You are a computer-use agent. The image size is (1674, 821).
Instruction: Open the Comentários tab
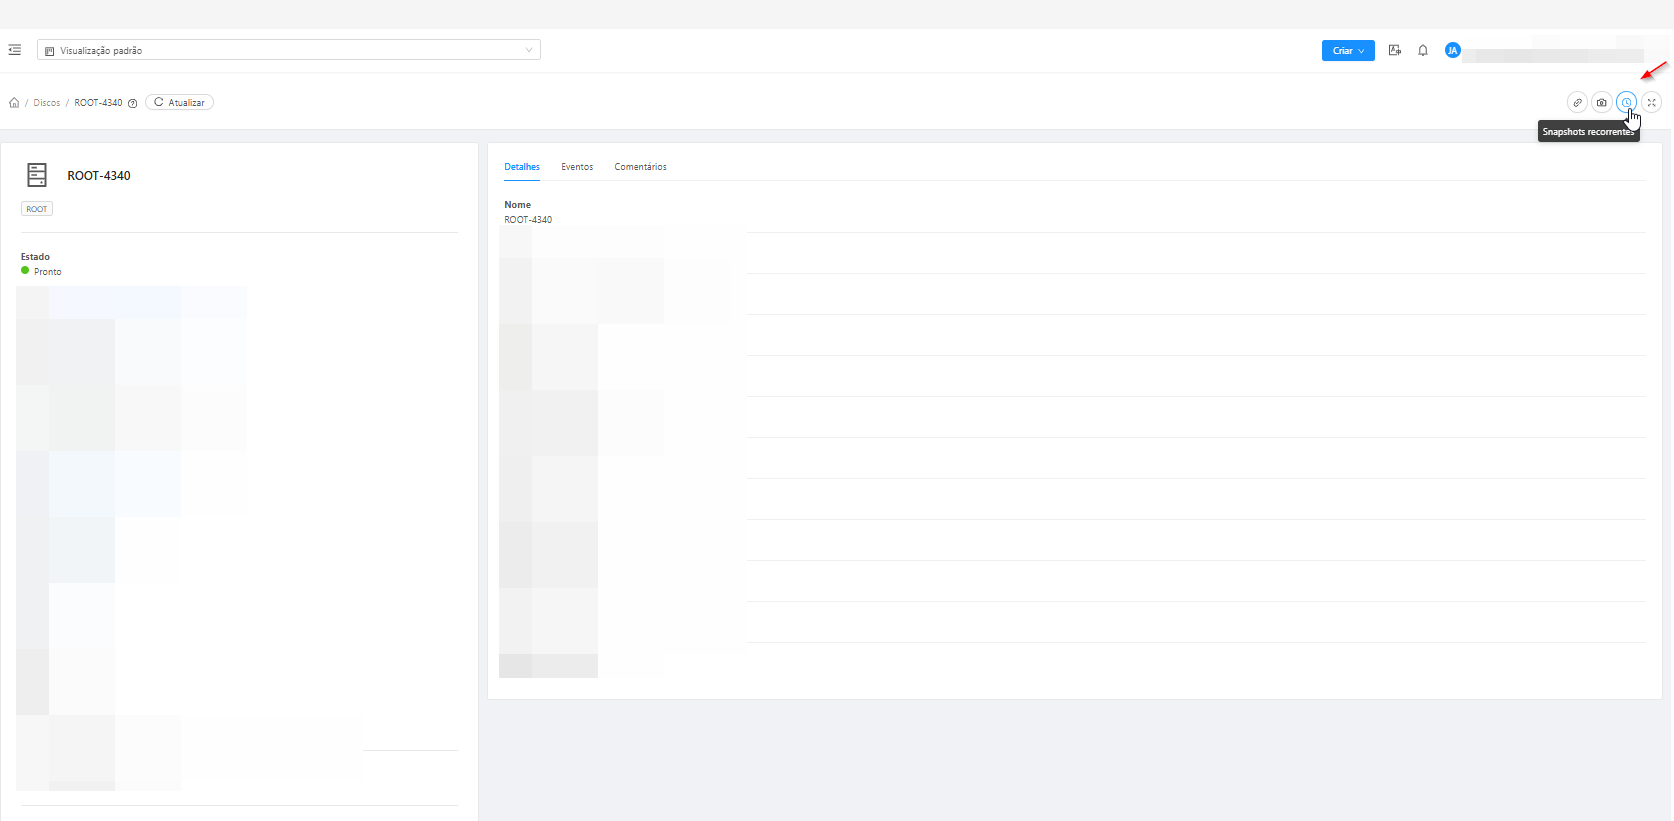[x=640, y=167]
